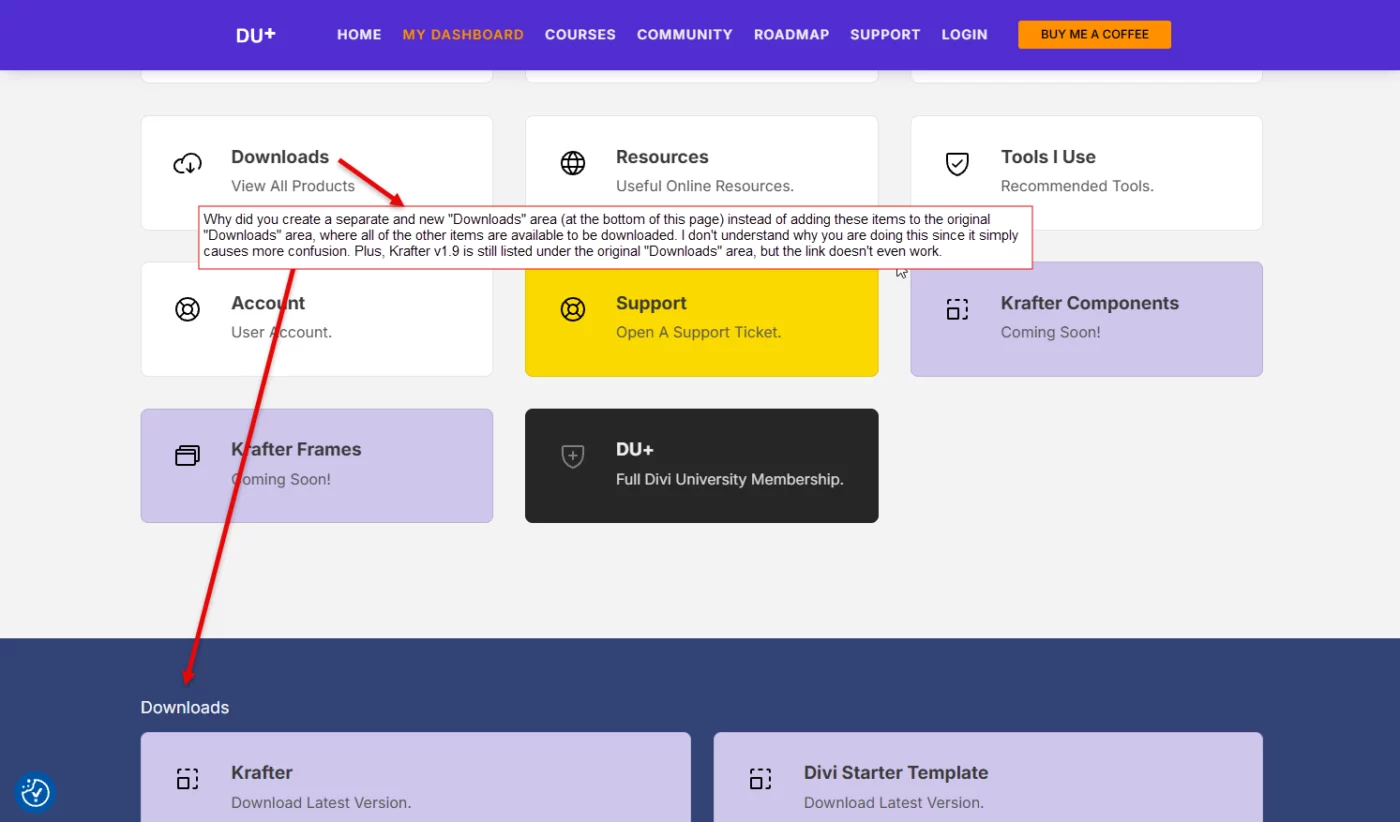Open the Krafter Components card title
Image resolution: width=1400 pixels, height=822 pixels.
(x=1090, y=303)
